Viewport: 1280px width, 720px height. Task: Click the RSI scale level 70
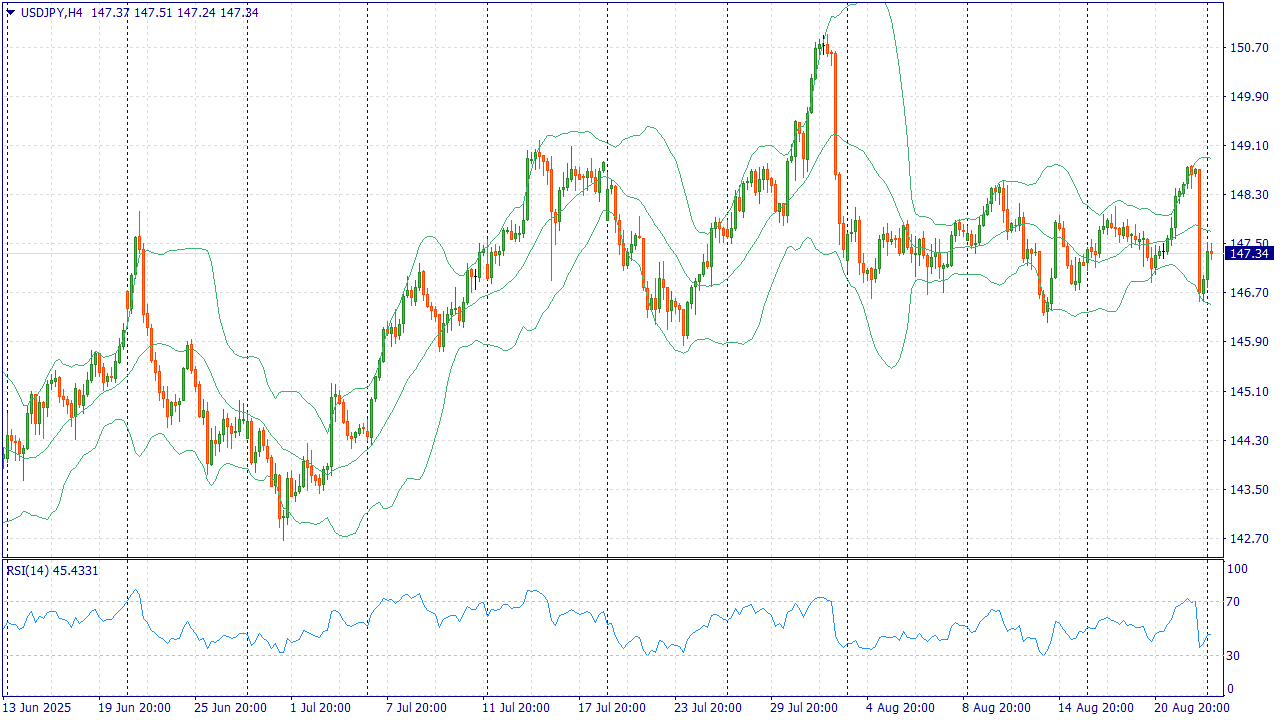(1235, 602)
